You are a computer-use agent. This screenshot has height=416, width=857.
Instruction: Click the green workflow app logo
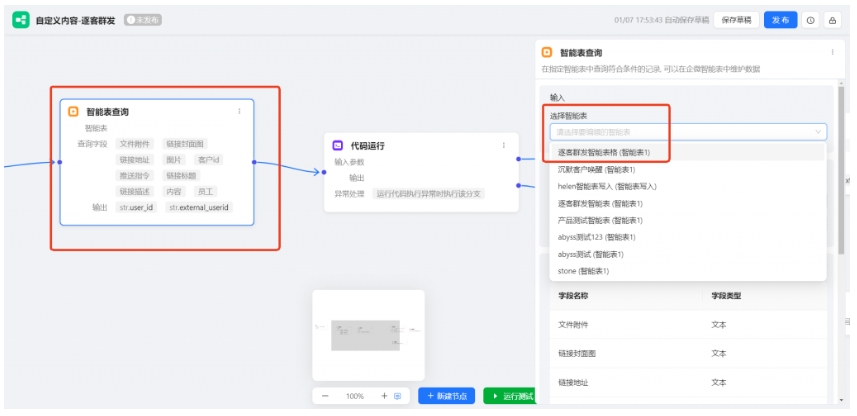21,20
